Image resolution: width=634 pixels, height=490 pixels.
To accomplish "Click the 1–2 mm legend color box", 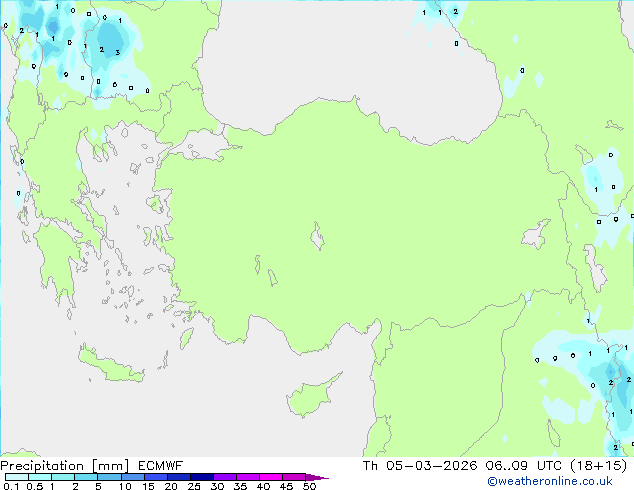I will tap(63, 477).
